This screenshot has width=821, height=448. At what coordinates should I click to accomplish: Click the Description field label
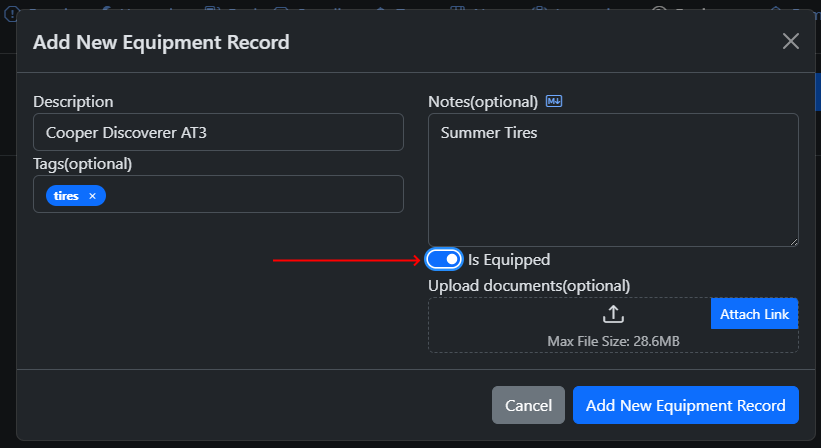click(x=73, y=102)
